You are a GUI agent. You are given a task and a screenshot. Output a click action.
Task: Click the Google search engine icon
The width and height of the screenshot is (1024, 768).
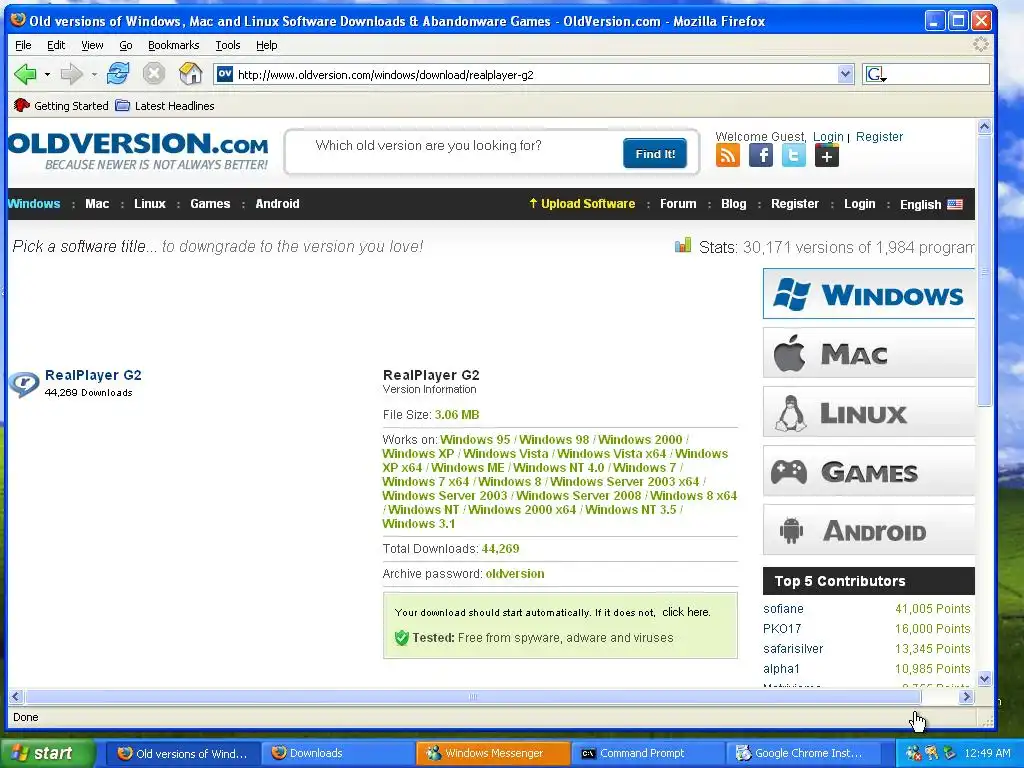pyautogui.click(x=874, y=74)
